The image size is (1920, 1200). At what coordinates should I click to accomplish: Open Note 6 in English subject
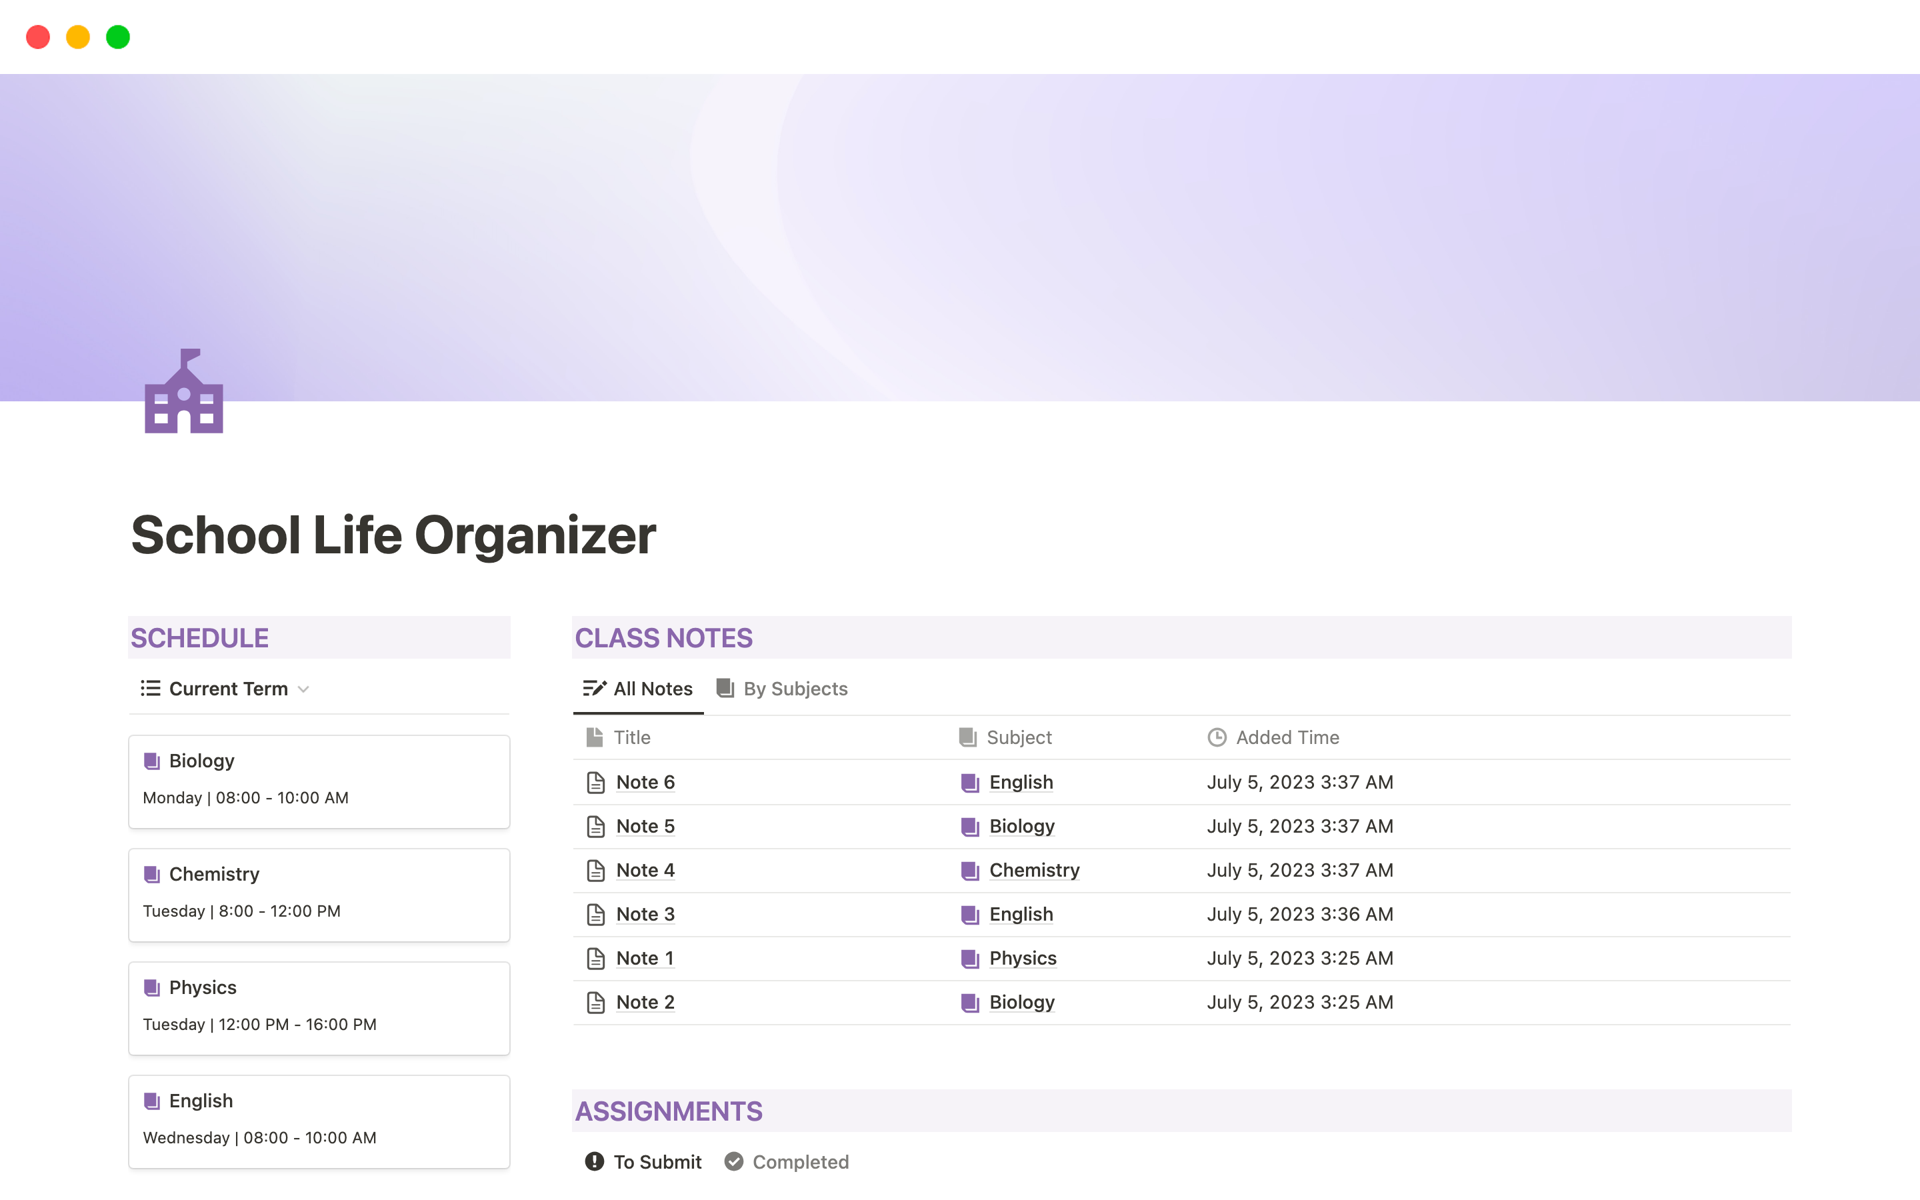tap(646, 781)
